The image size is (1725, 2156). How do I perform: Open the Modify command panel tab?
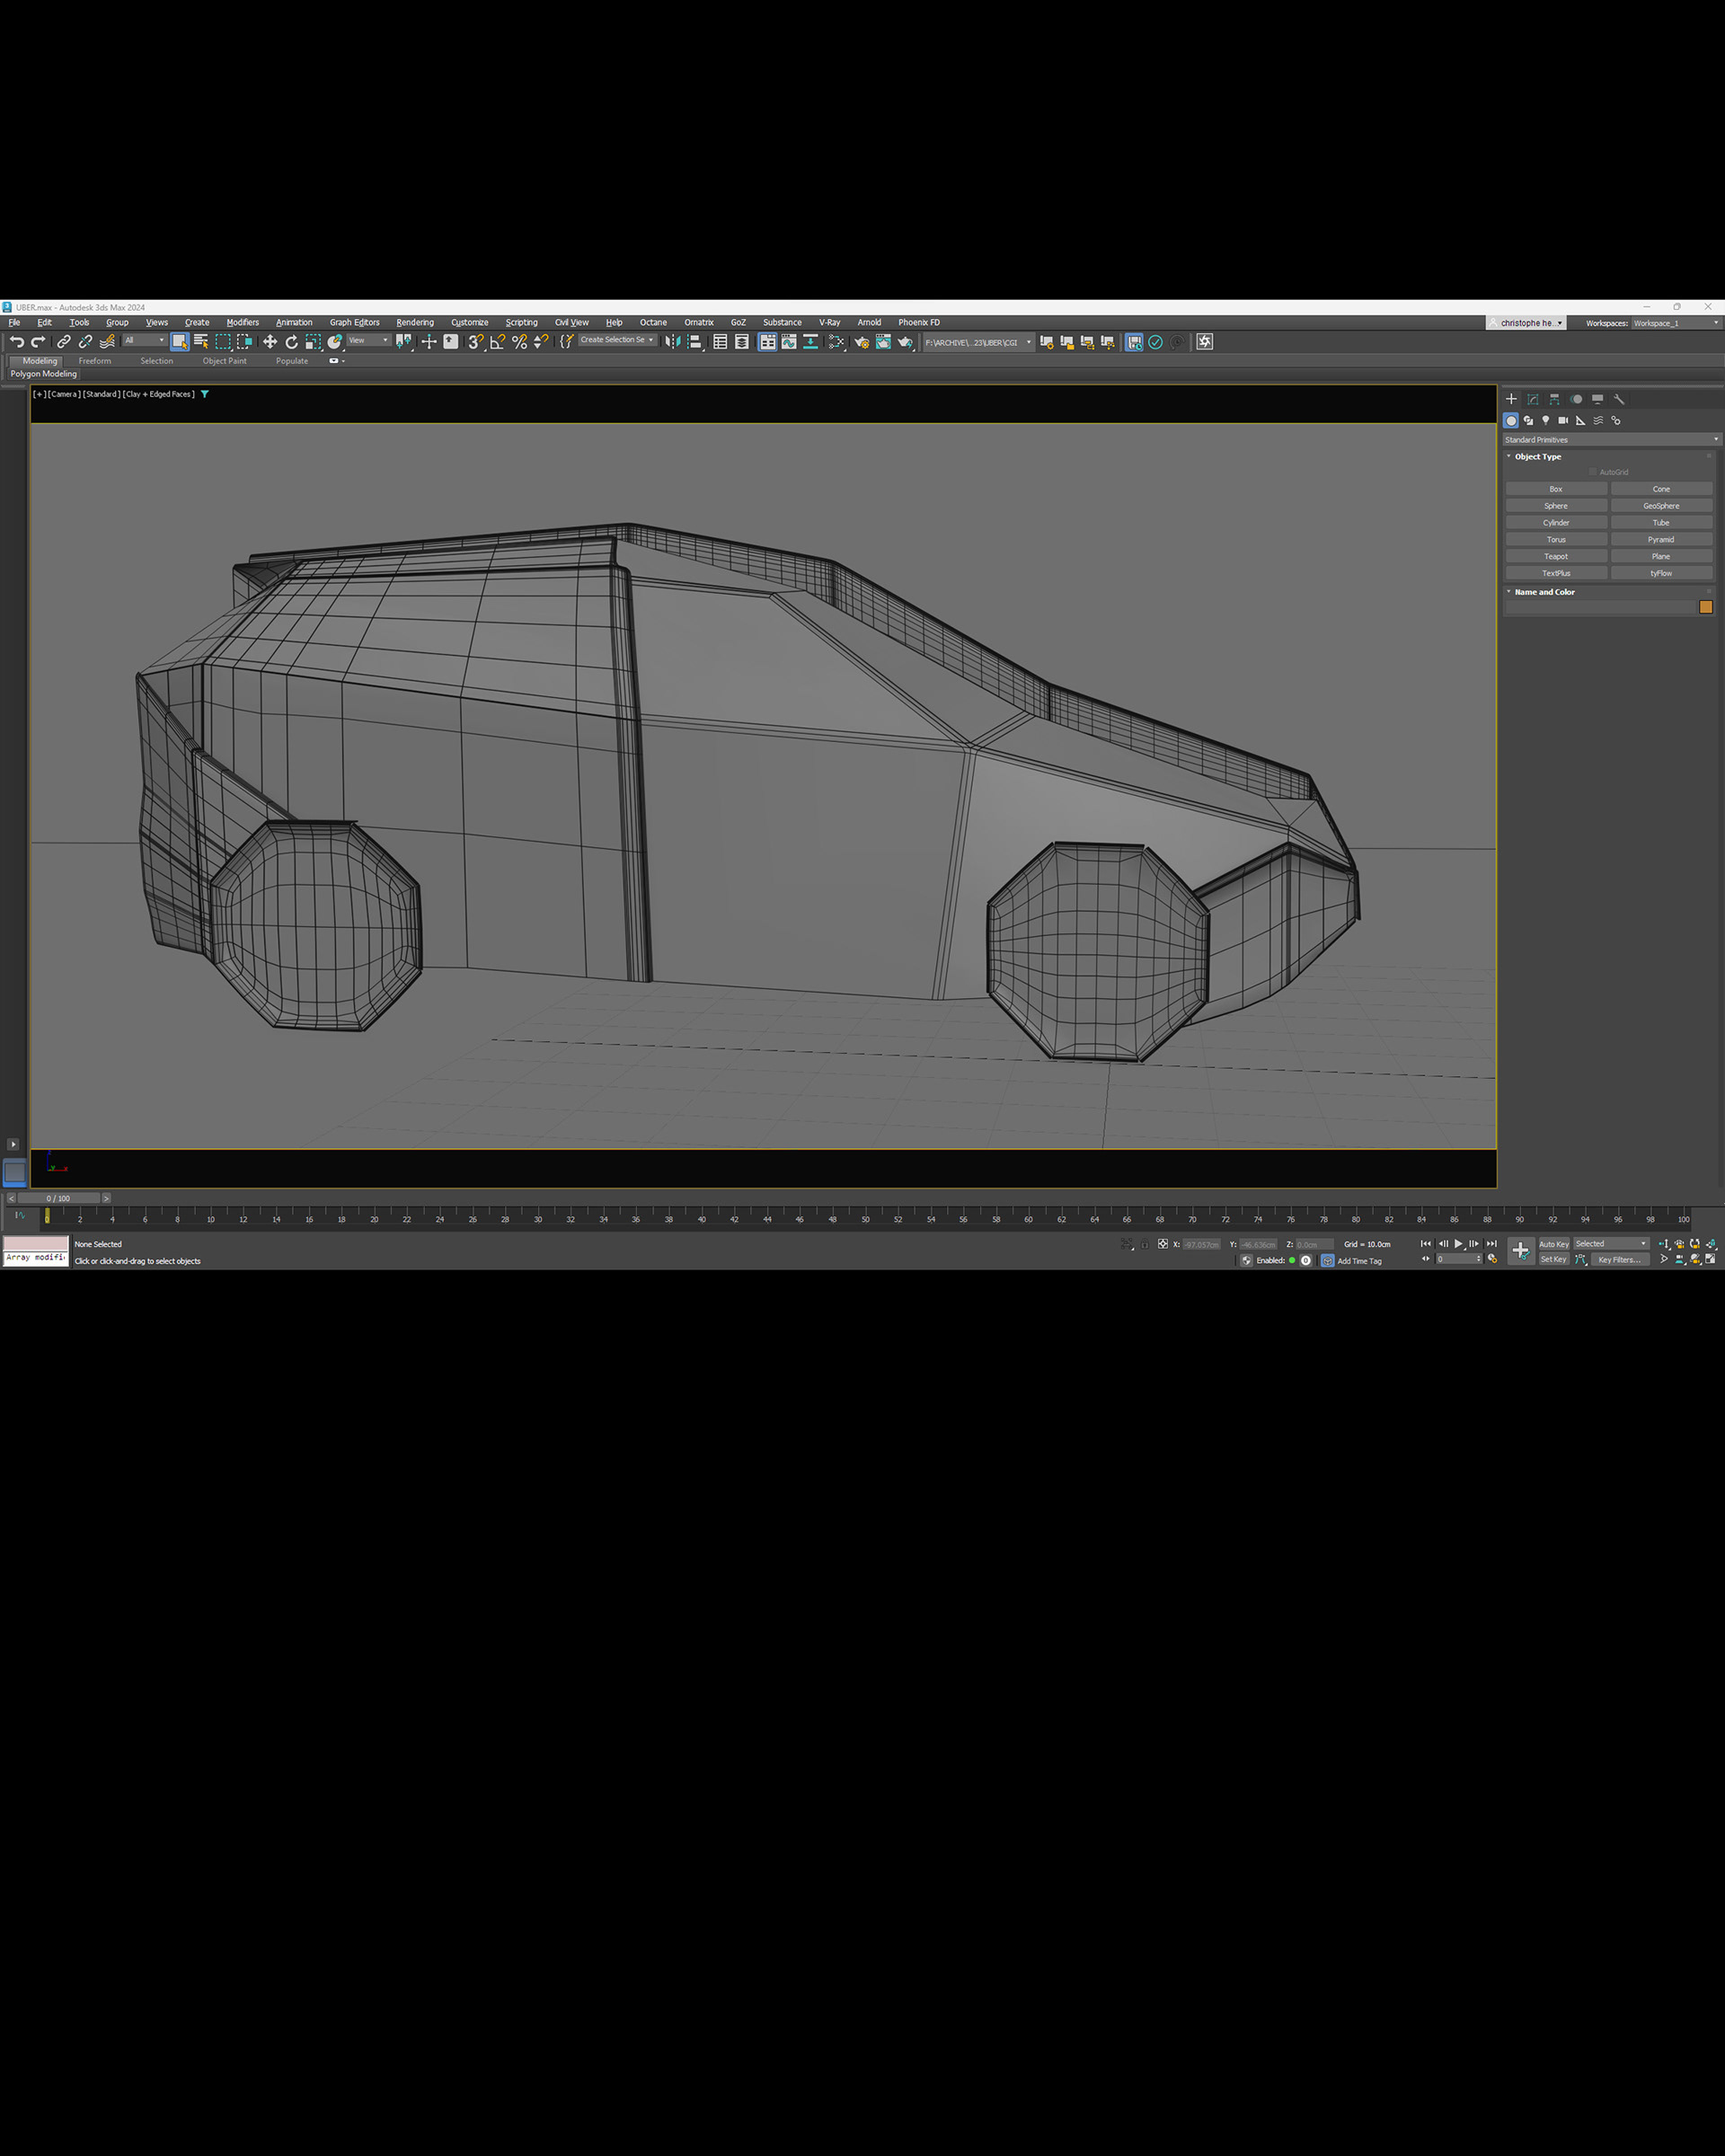(x=1533, y=399)
